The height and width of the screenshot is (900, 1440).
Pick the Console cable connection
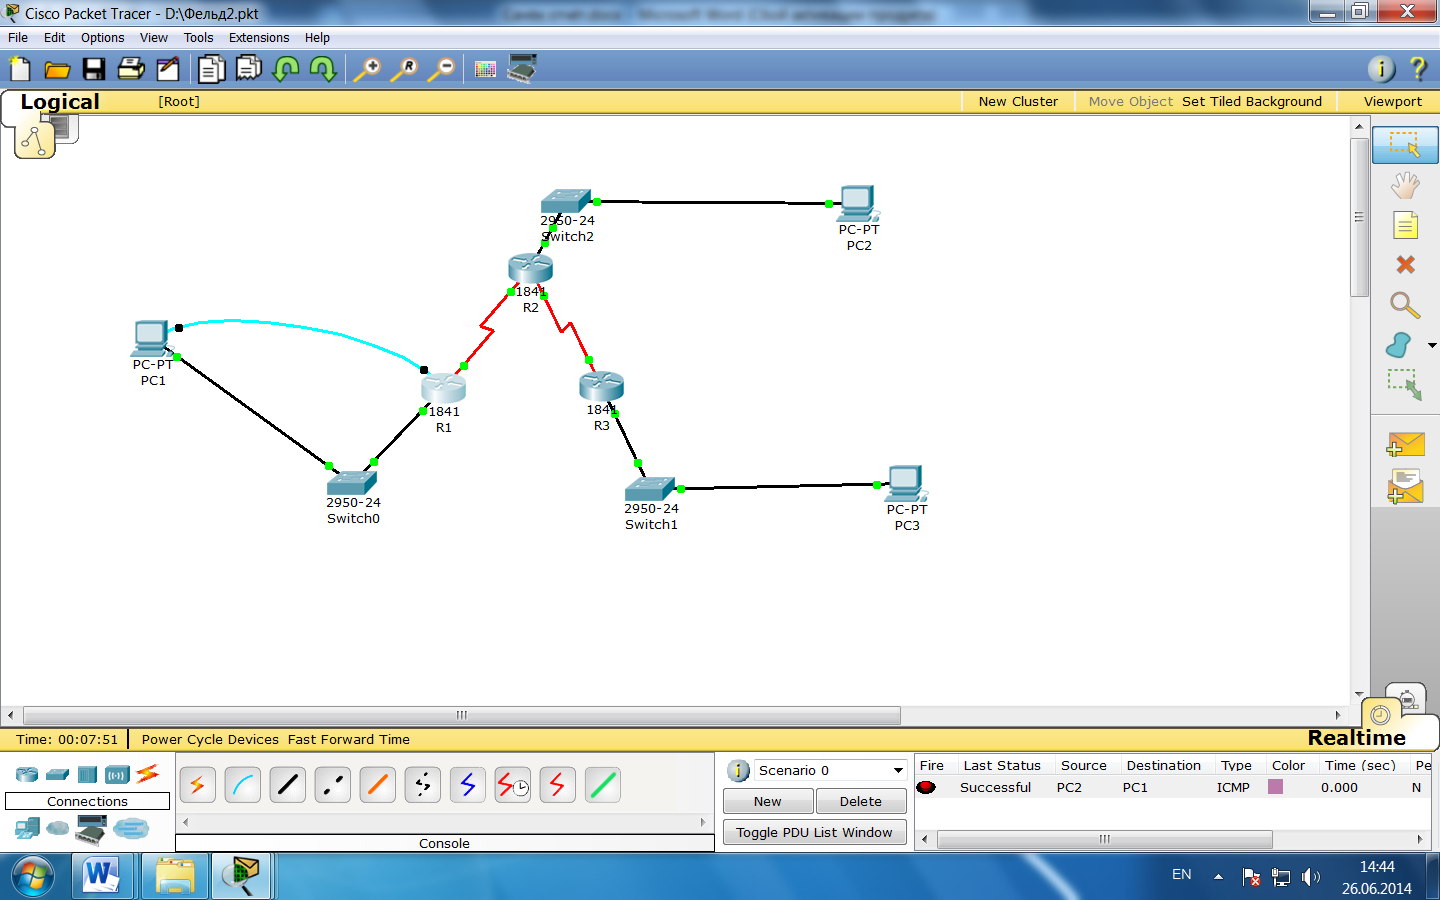242,785
